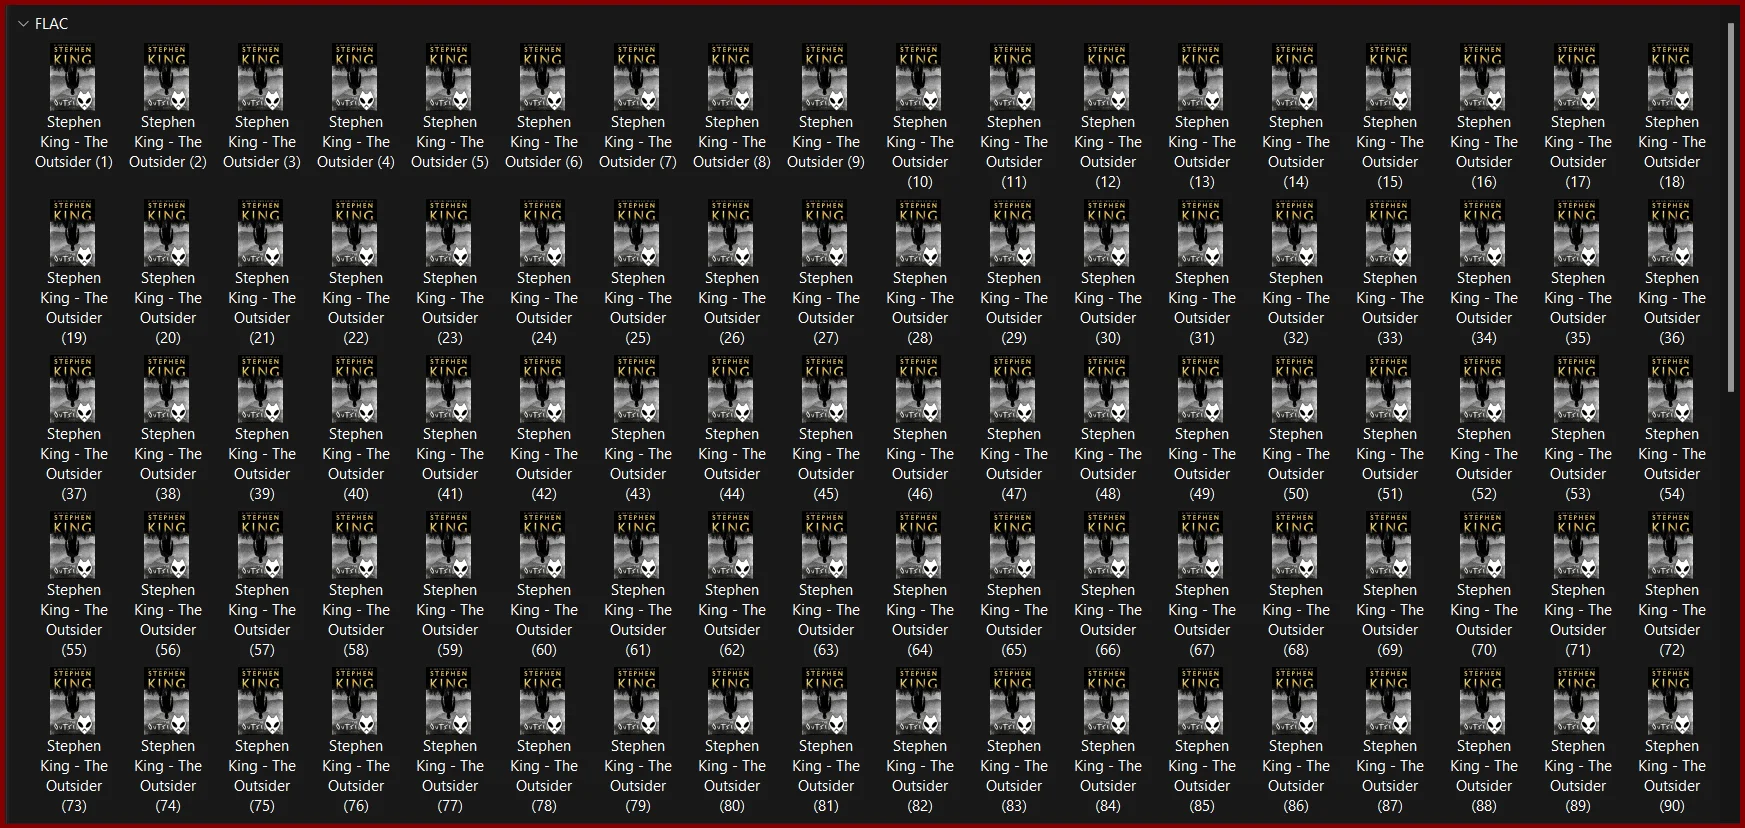
Task: Select cover icon of Outsider (18)
Action: tap(1672, 76)
